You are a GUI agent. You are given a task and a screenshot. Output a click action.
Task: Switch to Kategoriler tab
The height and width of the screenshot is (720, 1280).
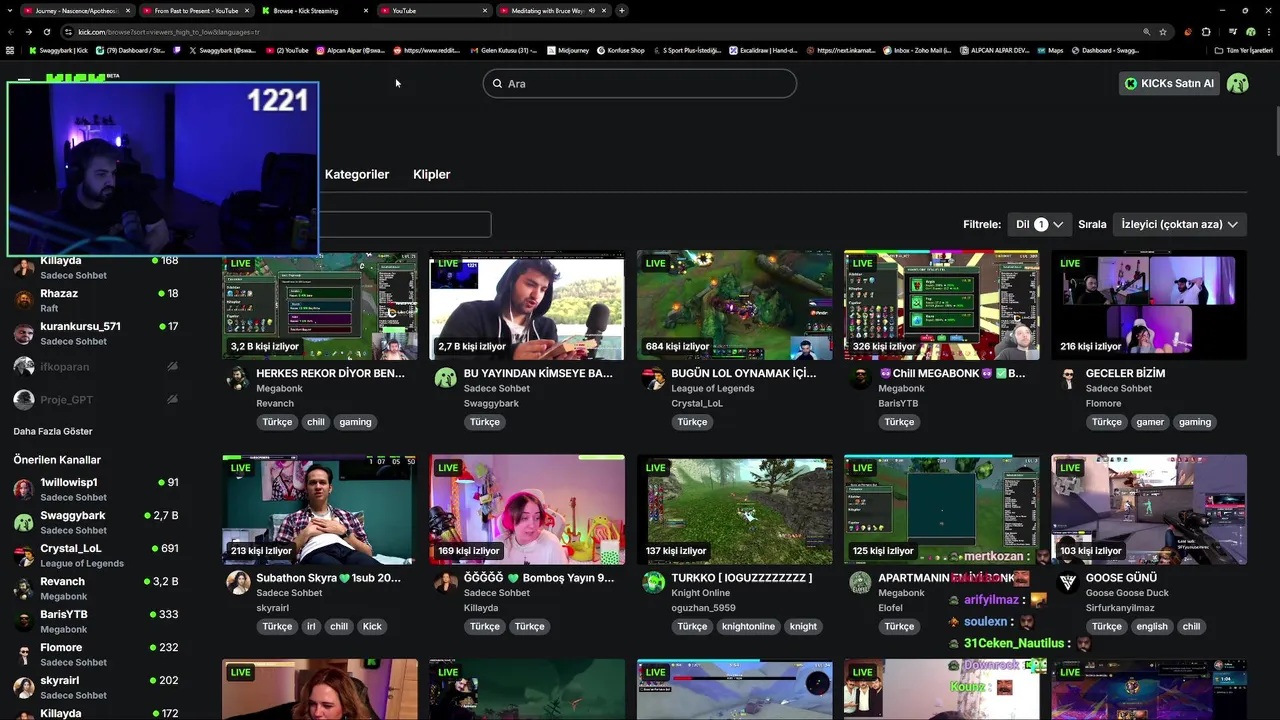(357, 174)
